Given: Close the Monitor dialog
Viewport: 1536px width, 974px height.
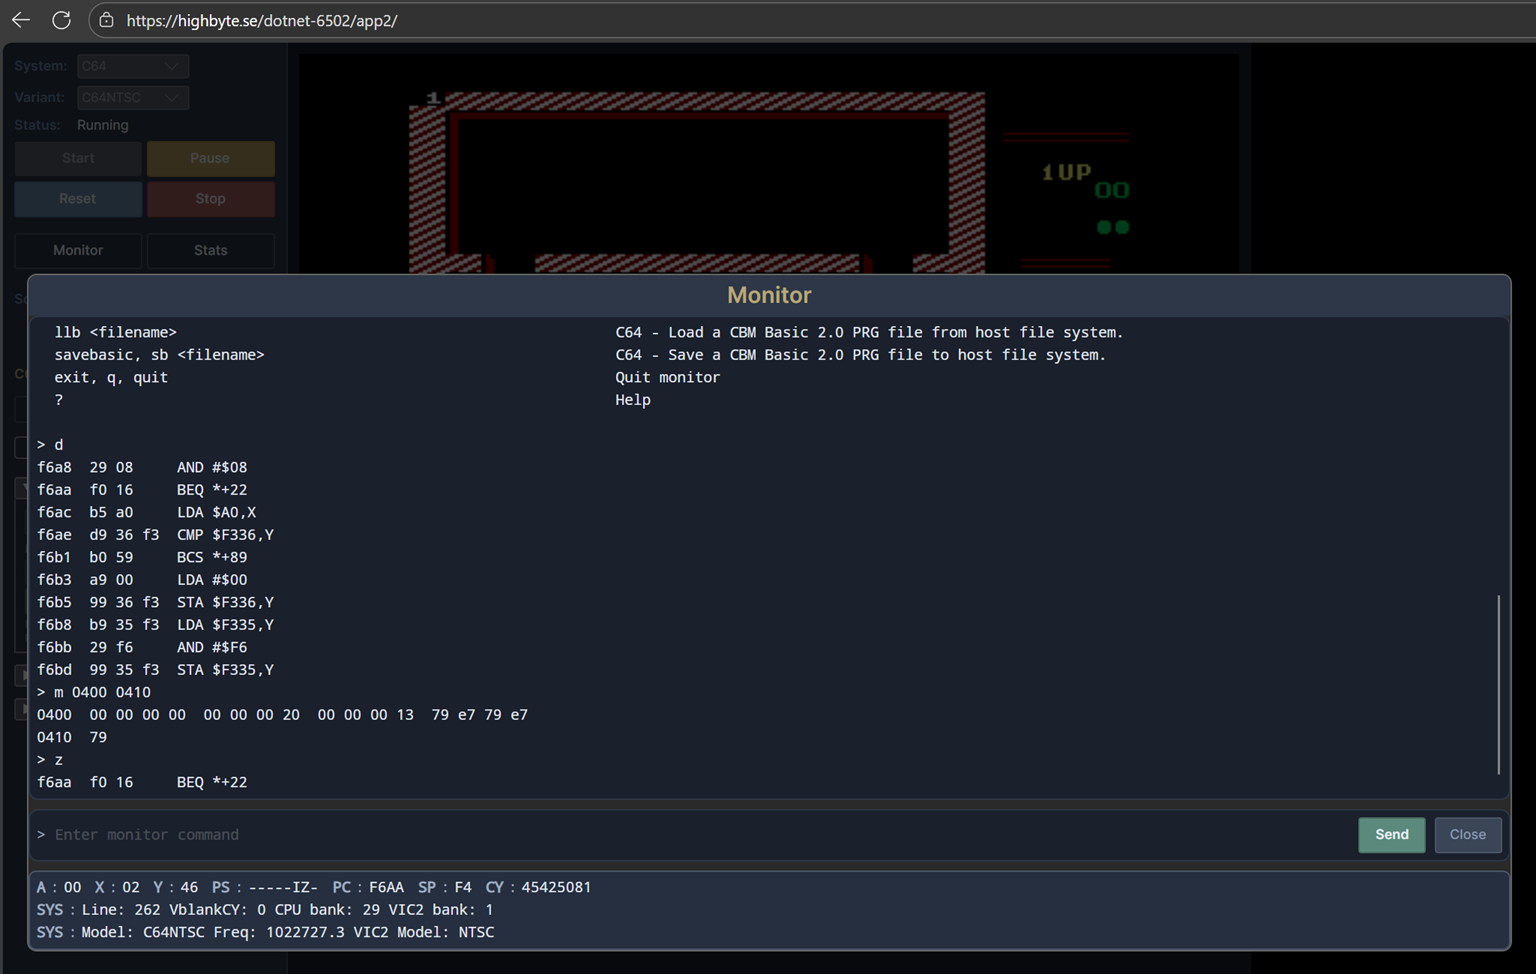Looking at the screenshot, I should pyautogui.click(x=1467, y=835).
